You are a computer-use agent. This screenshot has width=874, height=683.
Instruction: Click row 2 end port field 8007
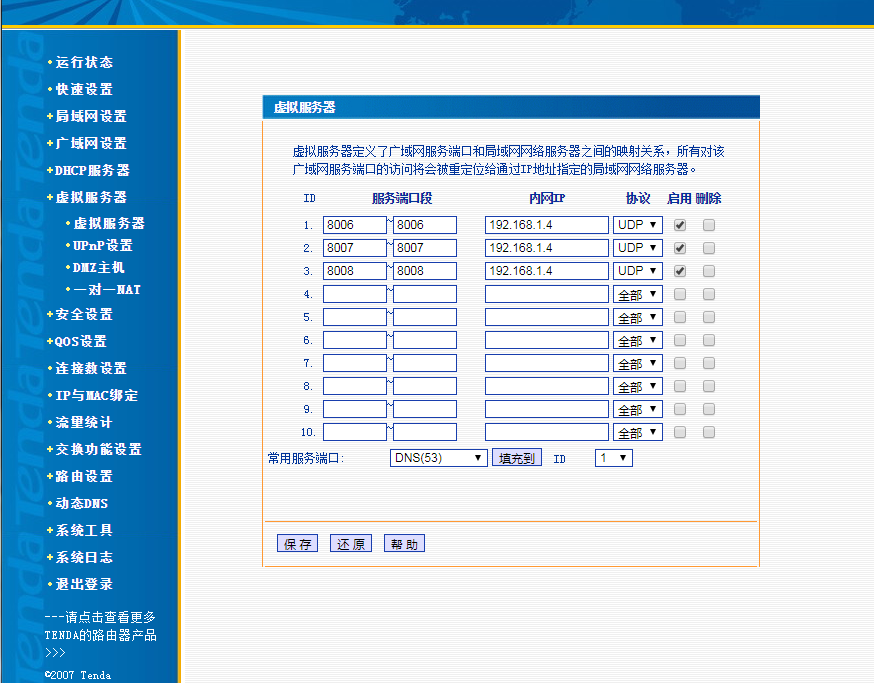(x=425, y=248)
